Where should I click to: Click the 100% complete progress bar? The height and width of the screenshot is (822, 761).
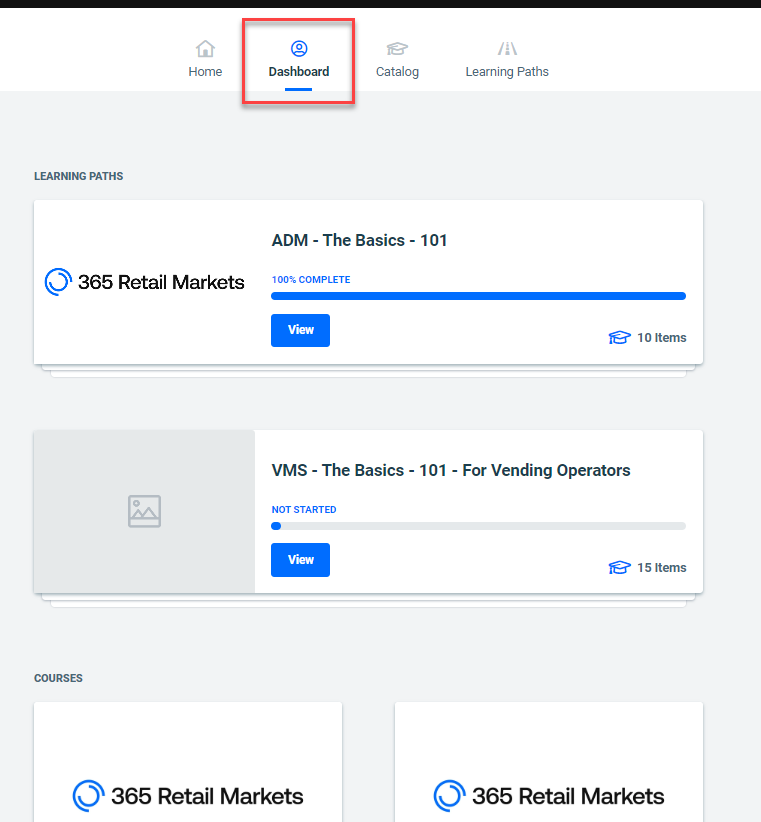coord(479,296)
